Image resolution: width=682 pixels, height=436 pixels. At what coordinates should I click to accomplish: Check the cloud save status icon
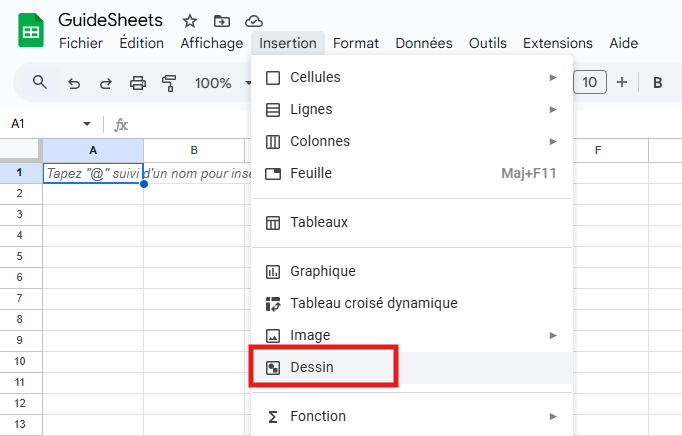[x=254, y=21]
